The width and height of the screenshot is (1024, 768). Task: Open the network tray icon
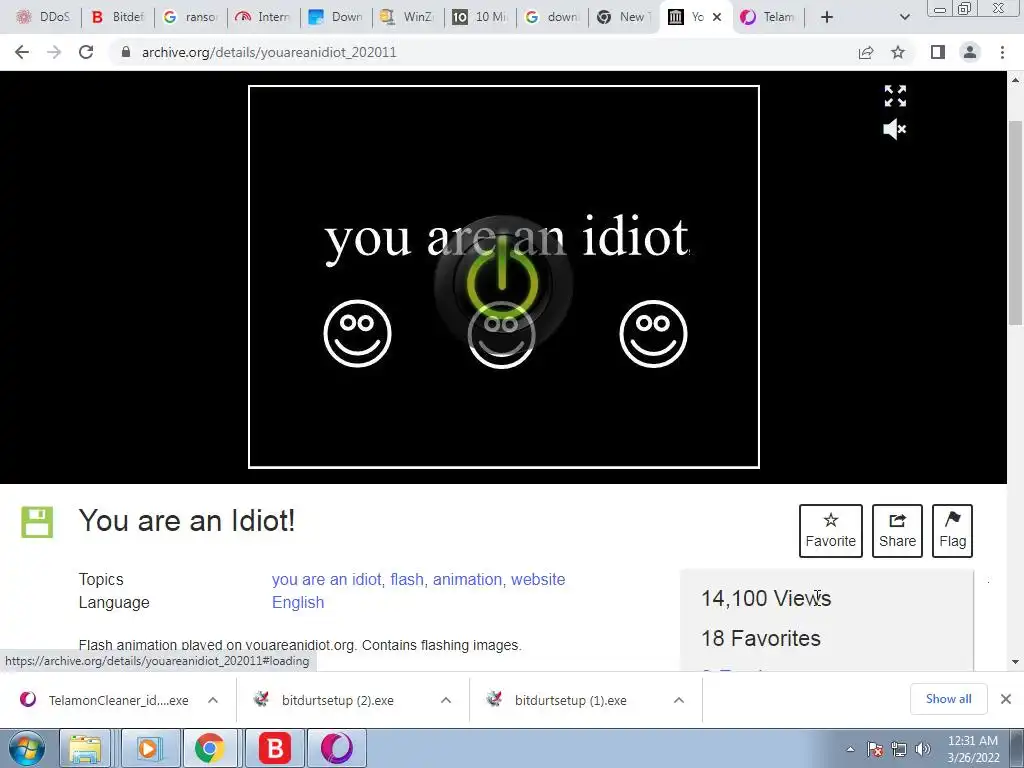click(x=899, y=749)
